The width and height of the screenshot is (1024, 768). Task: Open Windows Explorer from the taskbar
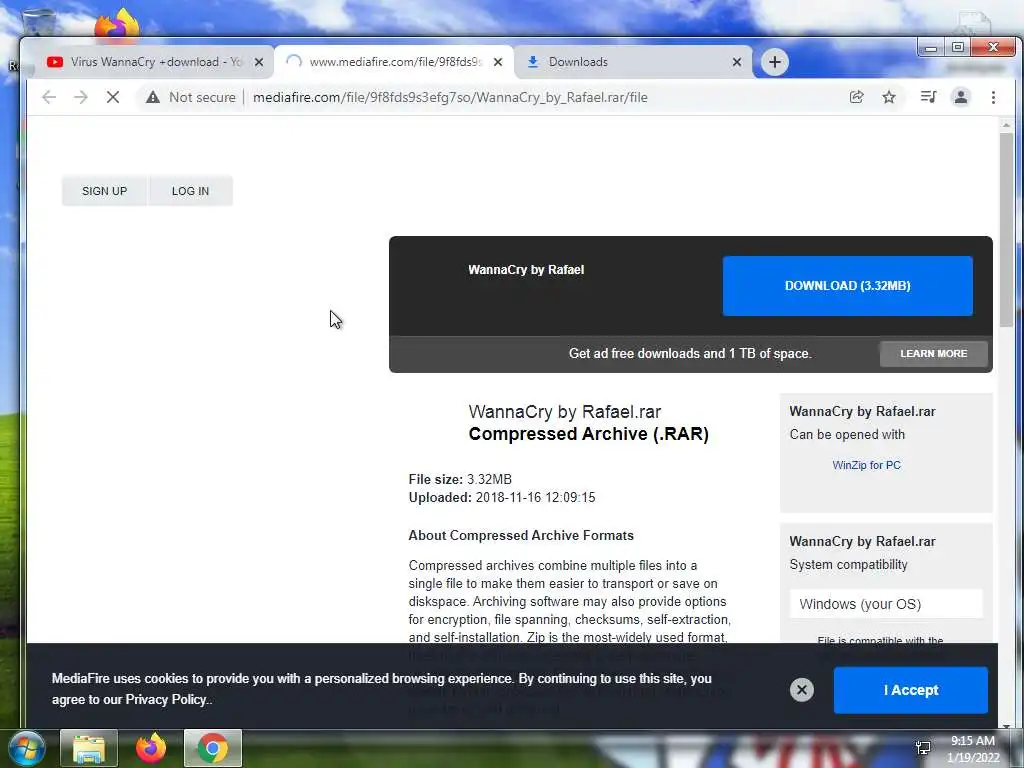pyautogui.click(x=89, y=748)
